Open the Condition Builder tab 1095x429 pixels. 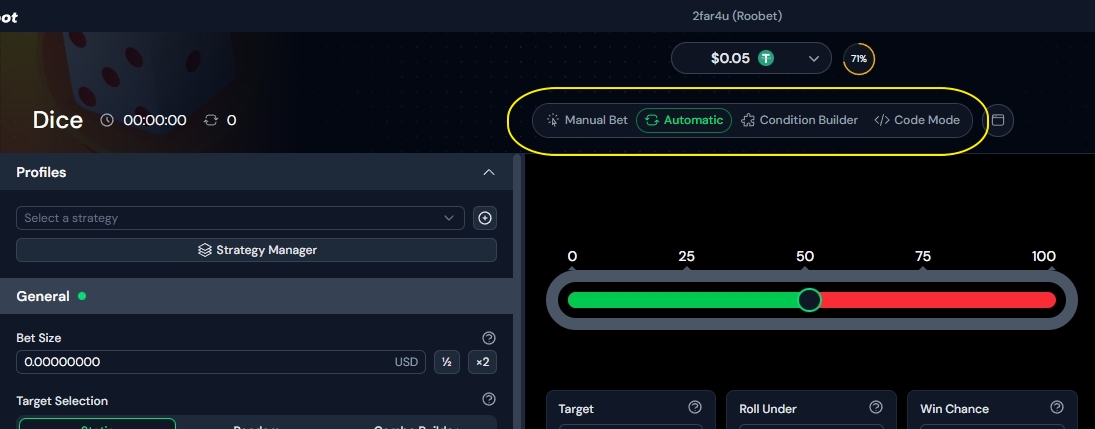(800, 120)
